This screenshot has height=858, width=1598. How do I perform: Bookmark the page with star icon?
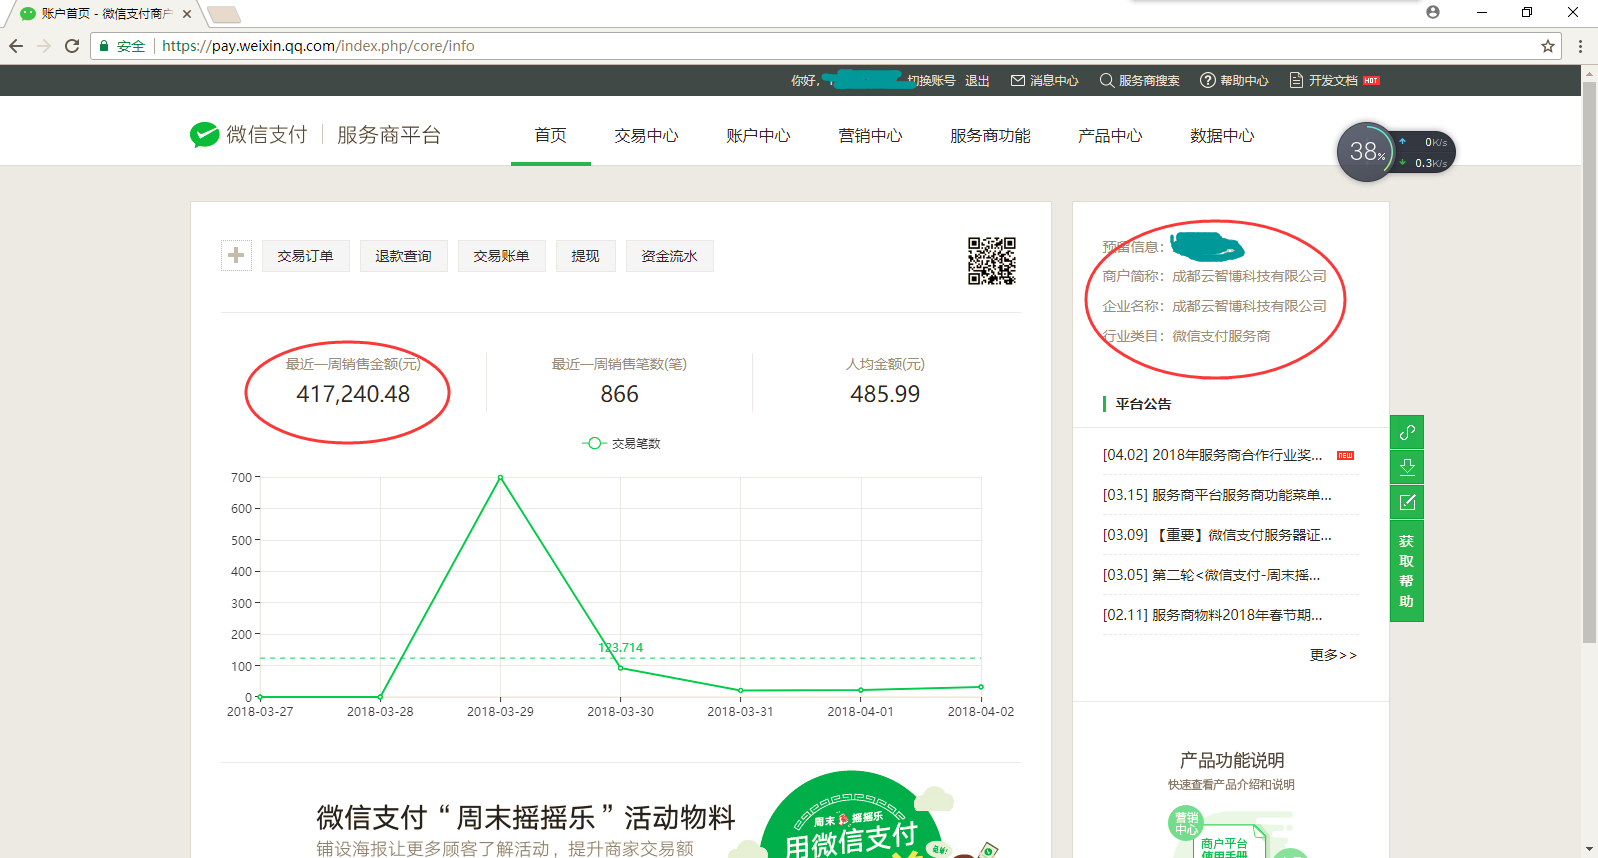coord(1548,46)
